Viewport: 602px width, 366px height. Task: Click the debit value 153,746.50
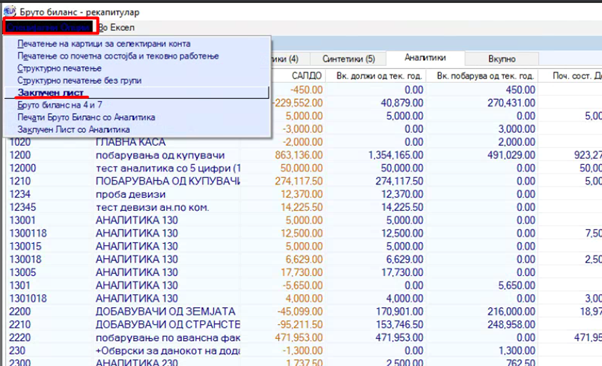click(399, 325)
